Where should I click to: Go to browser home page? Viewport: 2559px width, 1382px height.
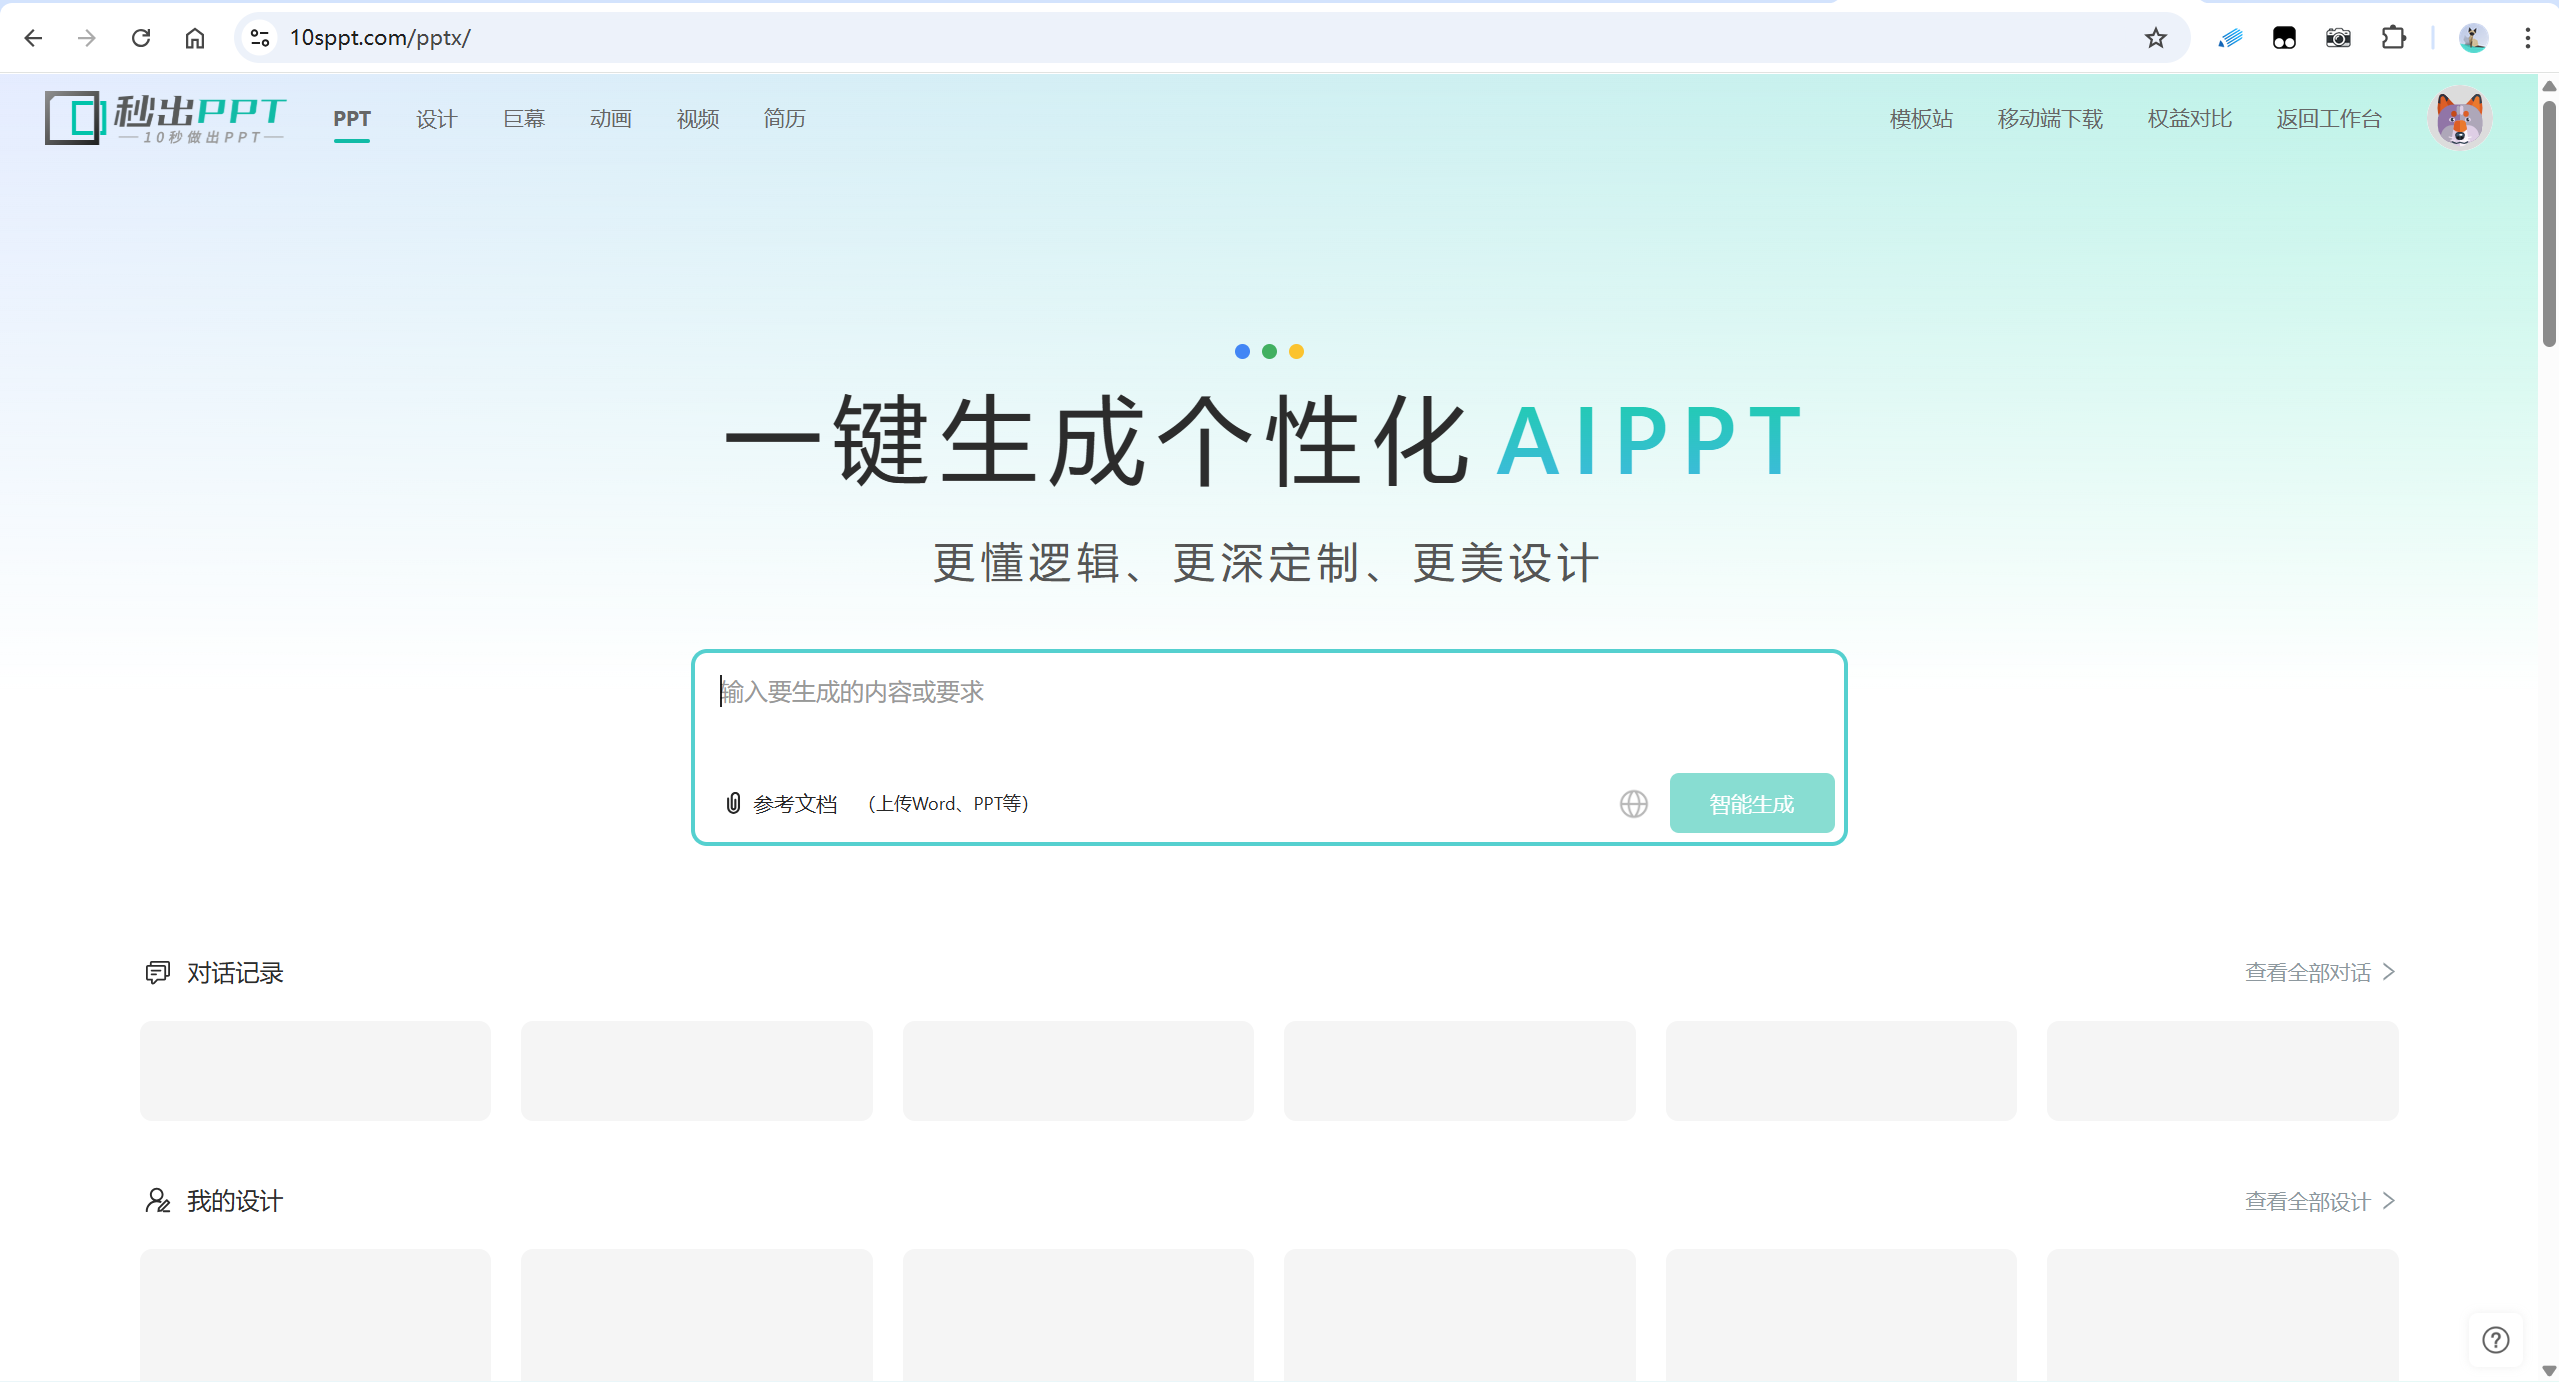(195, 38)
